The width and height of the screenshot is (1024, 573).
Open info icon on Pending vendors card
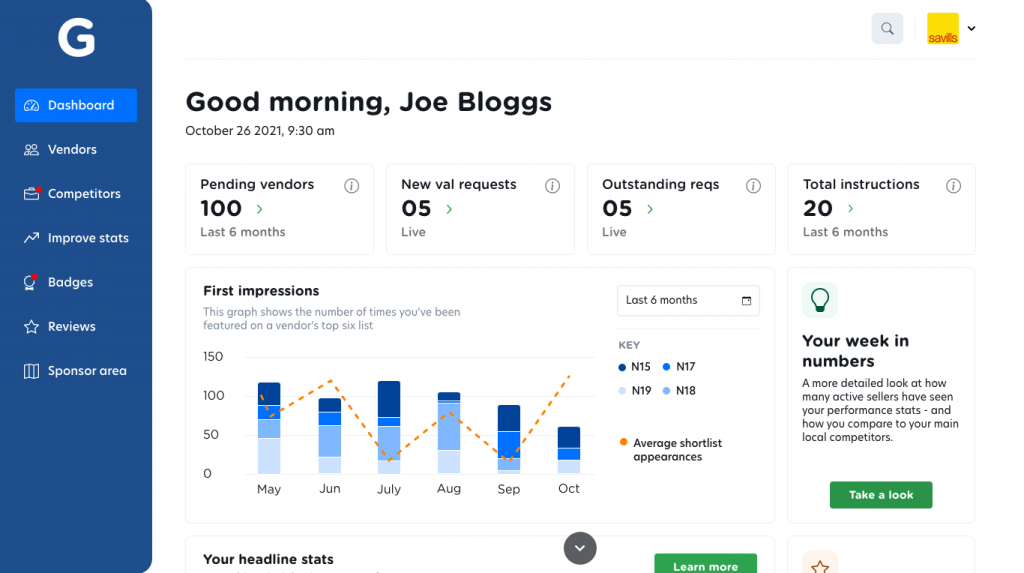(x=351, y=186)
